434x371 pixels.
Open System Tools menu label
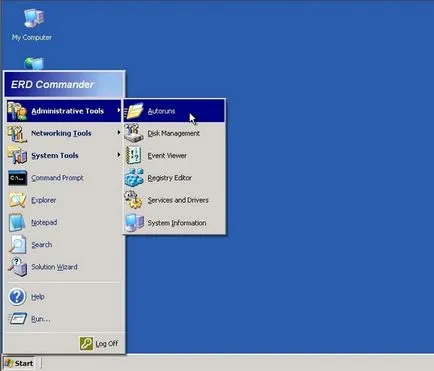55,156
